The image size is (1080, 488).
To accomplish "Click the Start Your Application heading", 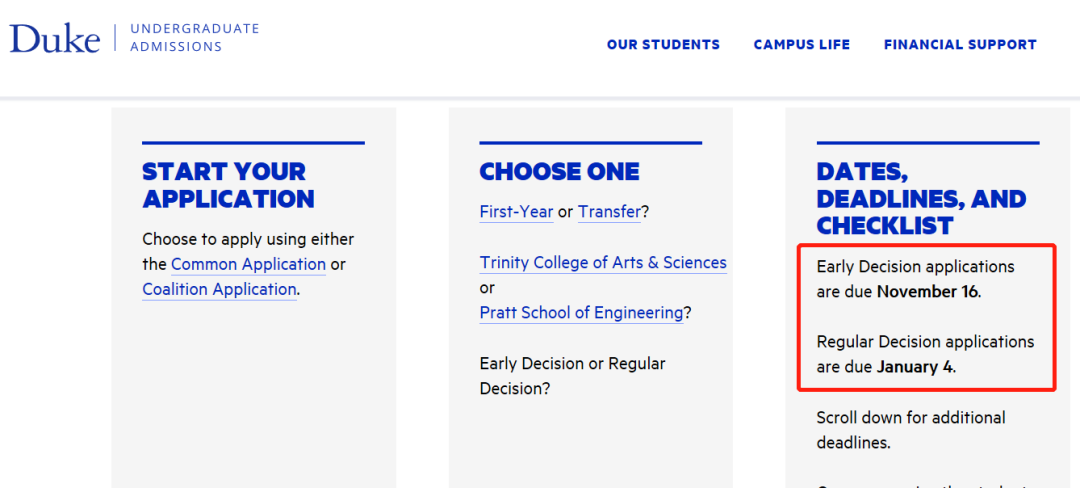I will [x=228, y=185].
